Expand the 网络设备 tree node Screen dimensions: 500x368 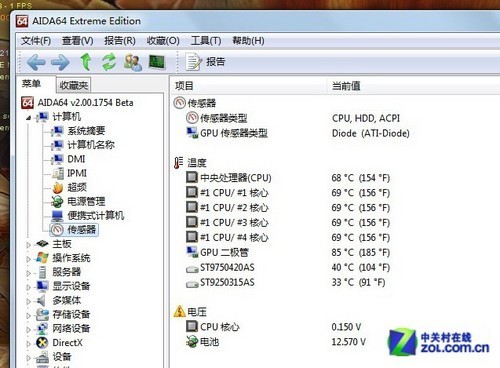(x=29, y=330)
